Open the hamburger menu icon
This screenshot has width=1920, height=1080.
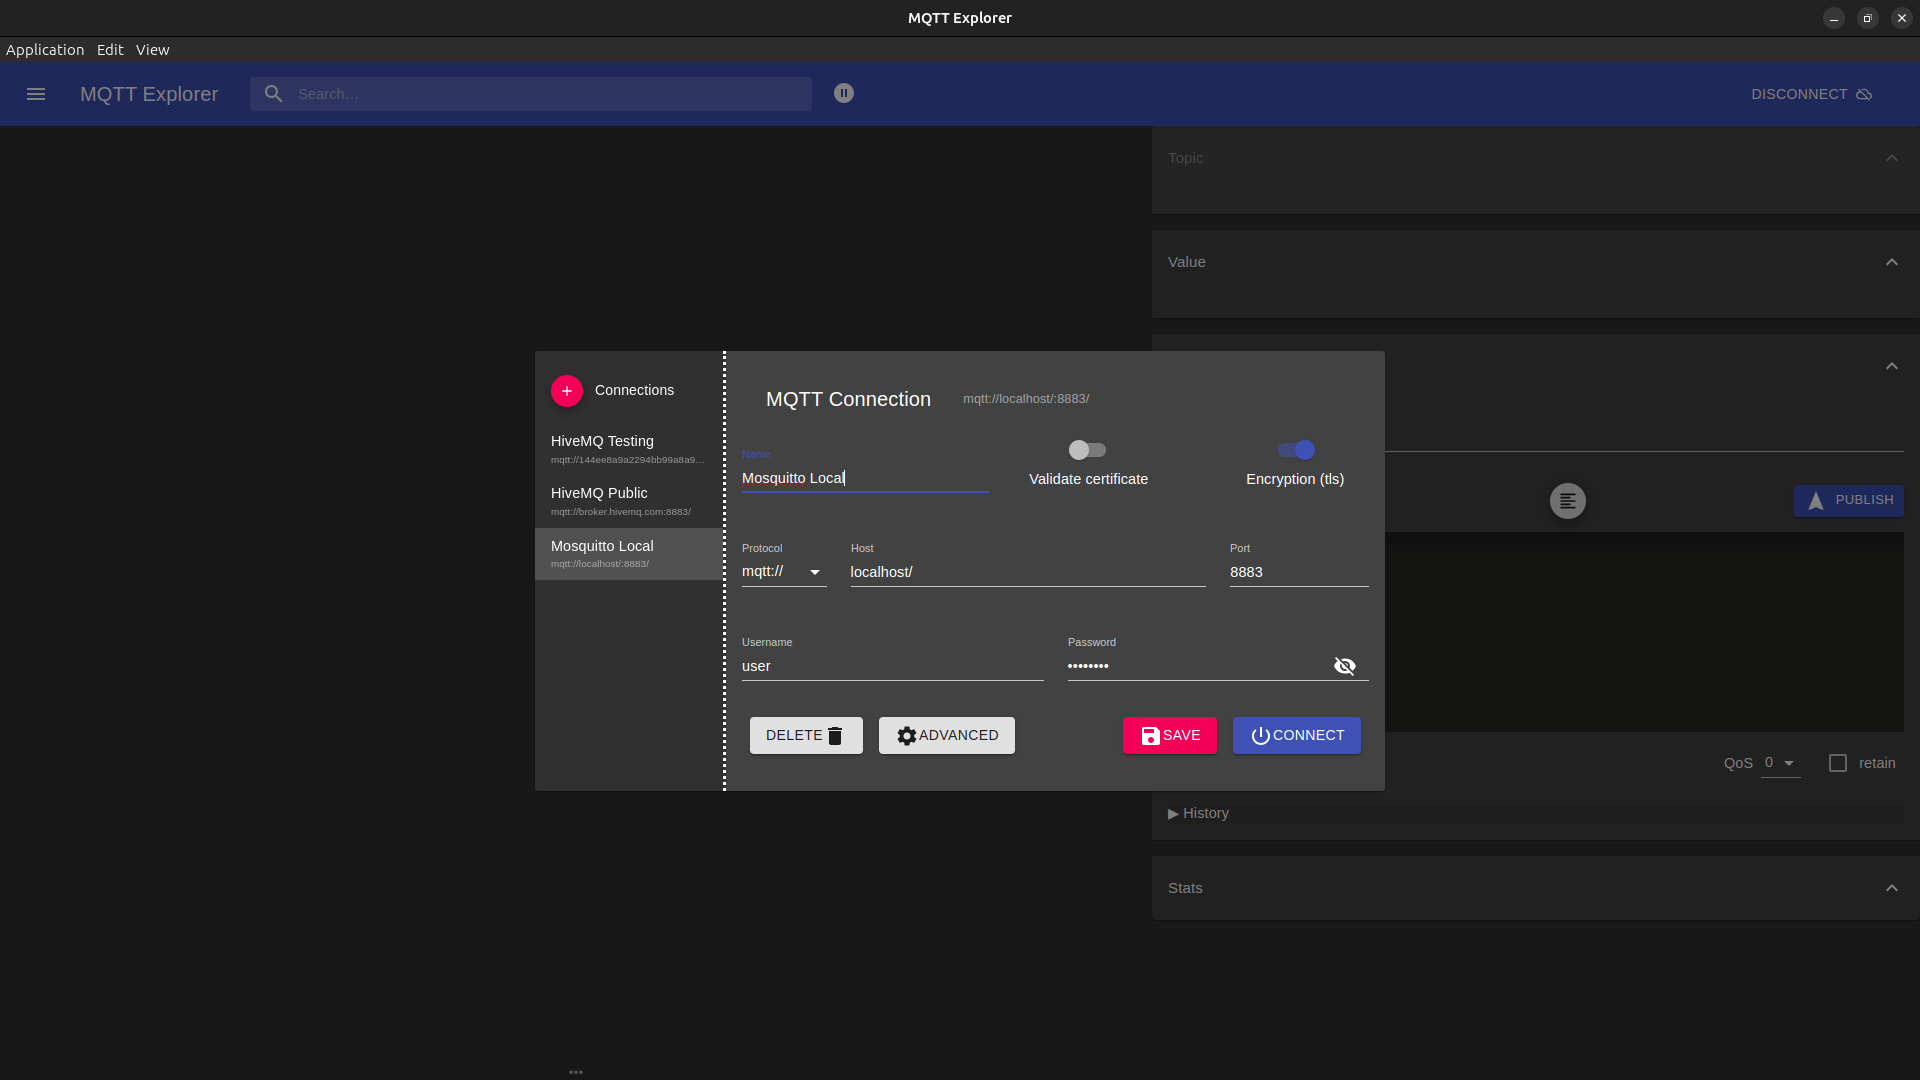pos(36,94)
